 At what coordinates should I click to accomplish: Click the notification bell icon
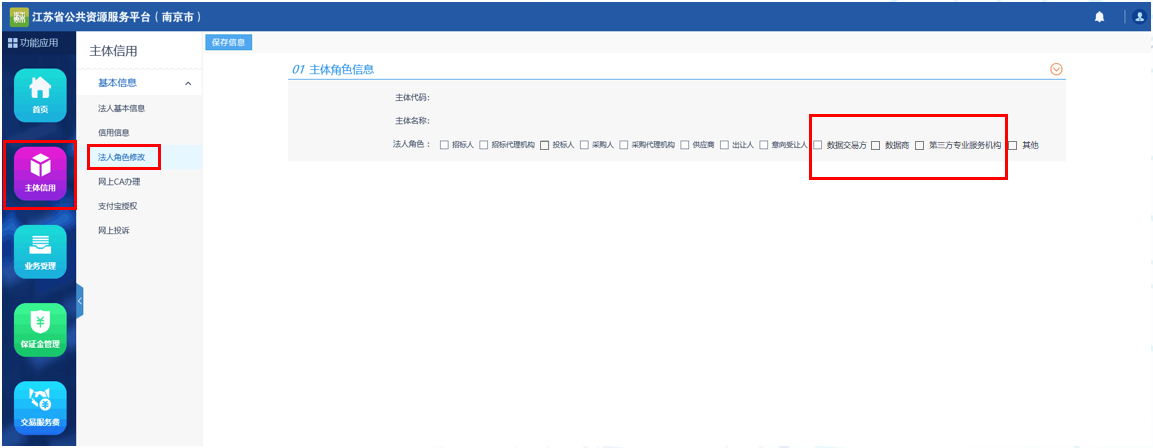point(1099,16)
